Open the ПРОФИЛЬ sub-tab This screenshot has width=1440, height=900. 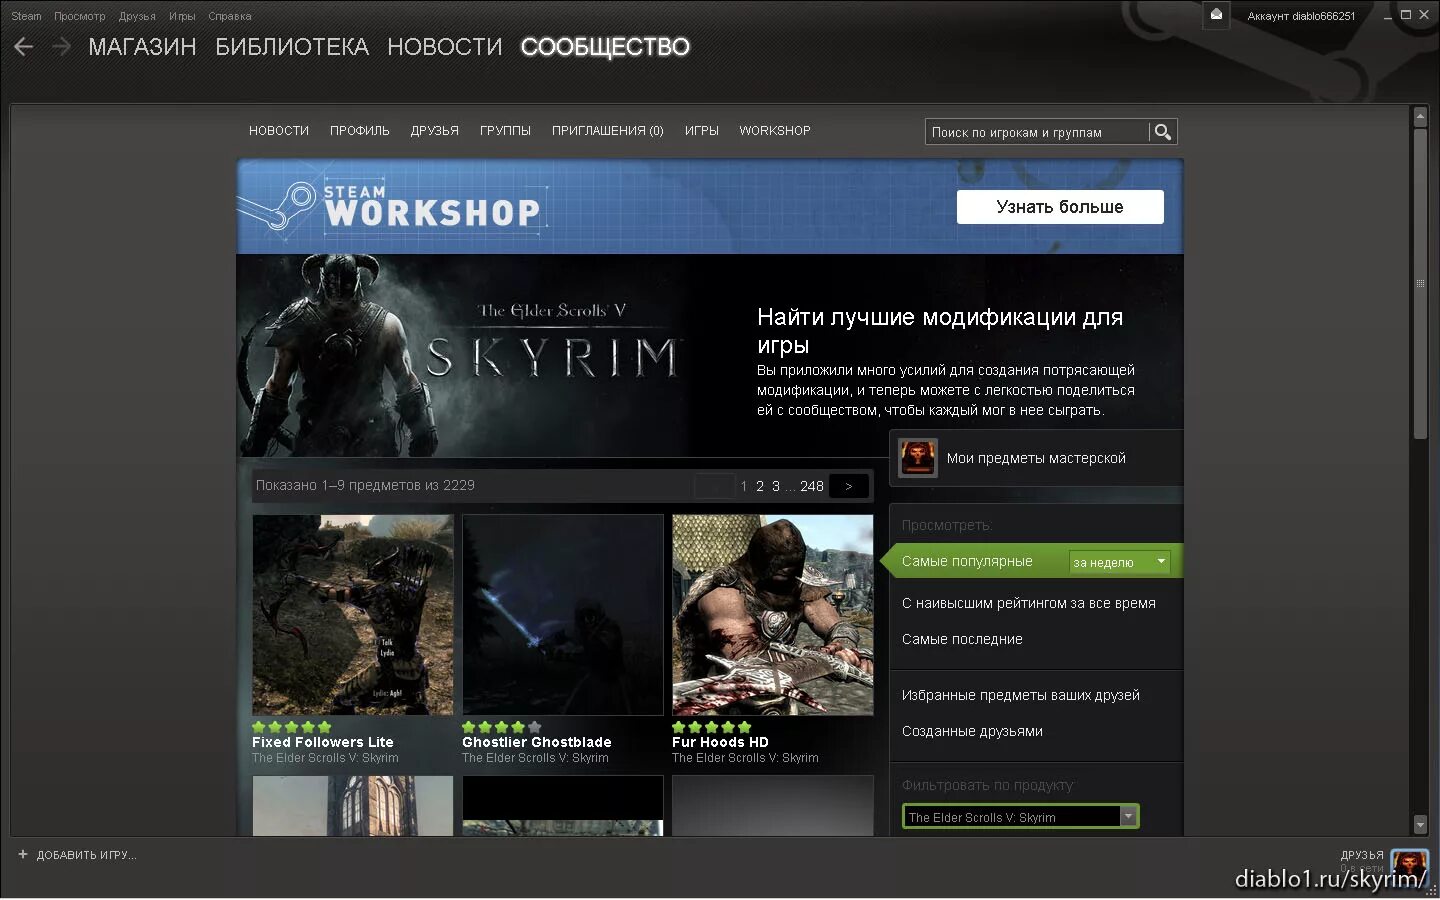point(360,131)
